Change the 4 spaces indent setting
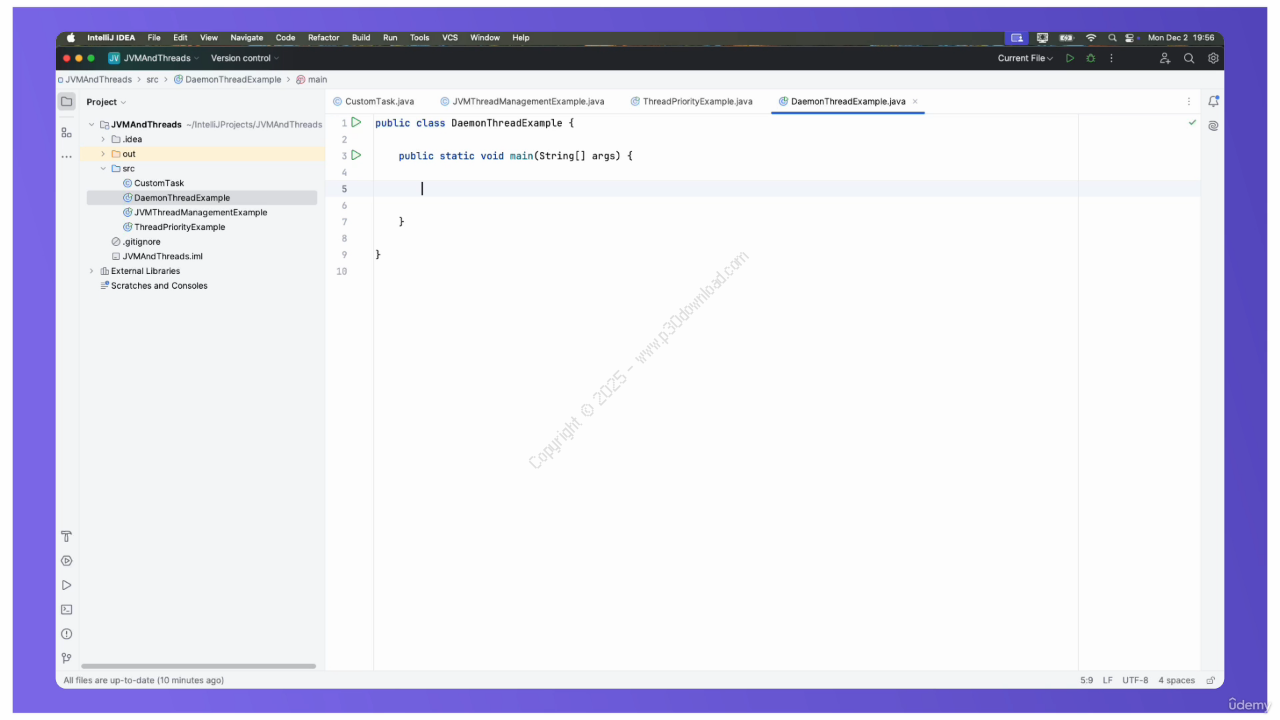The image size is (1280, 720). click(x=1176, y=680)
